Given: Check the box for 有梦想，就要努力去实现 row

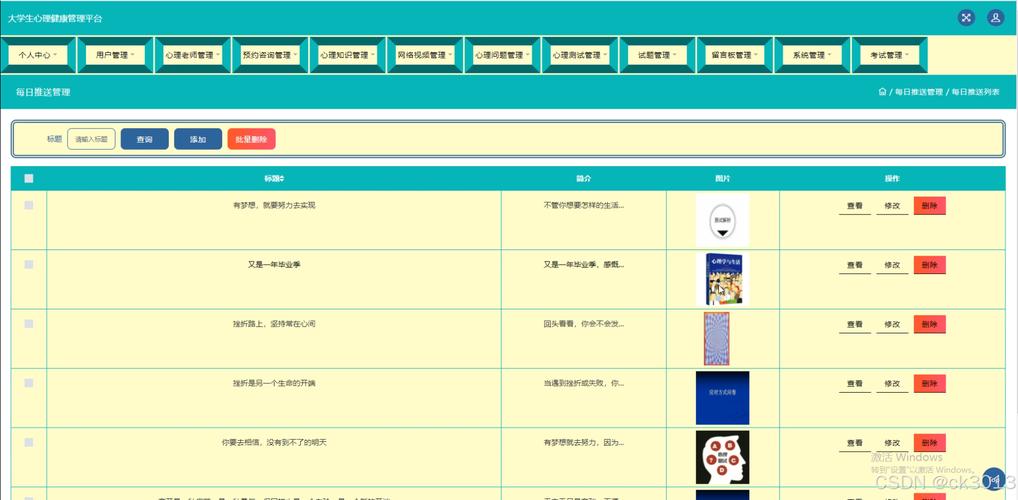Looking at the screenshot, I should (29, 205).
